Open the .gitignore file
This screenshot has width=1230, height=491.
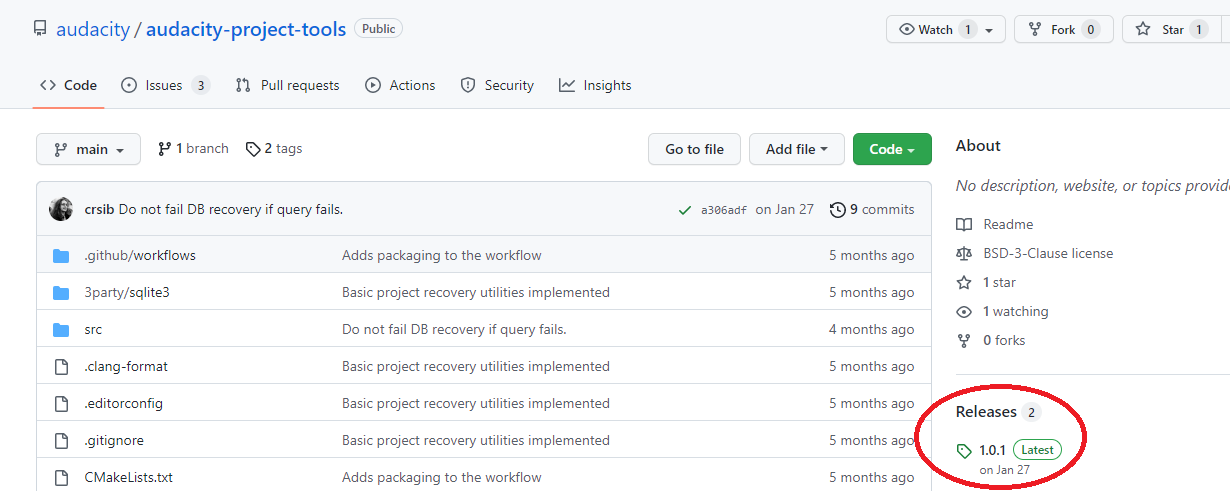114,440
